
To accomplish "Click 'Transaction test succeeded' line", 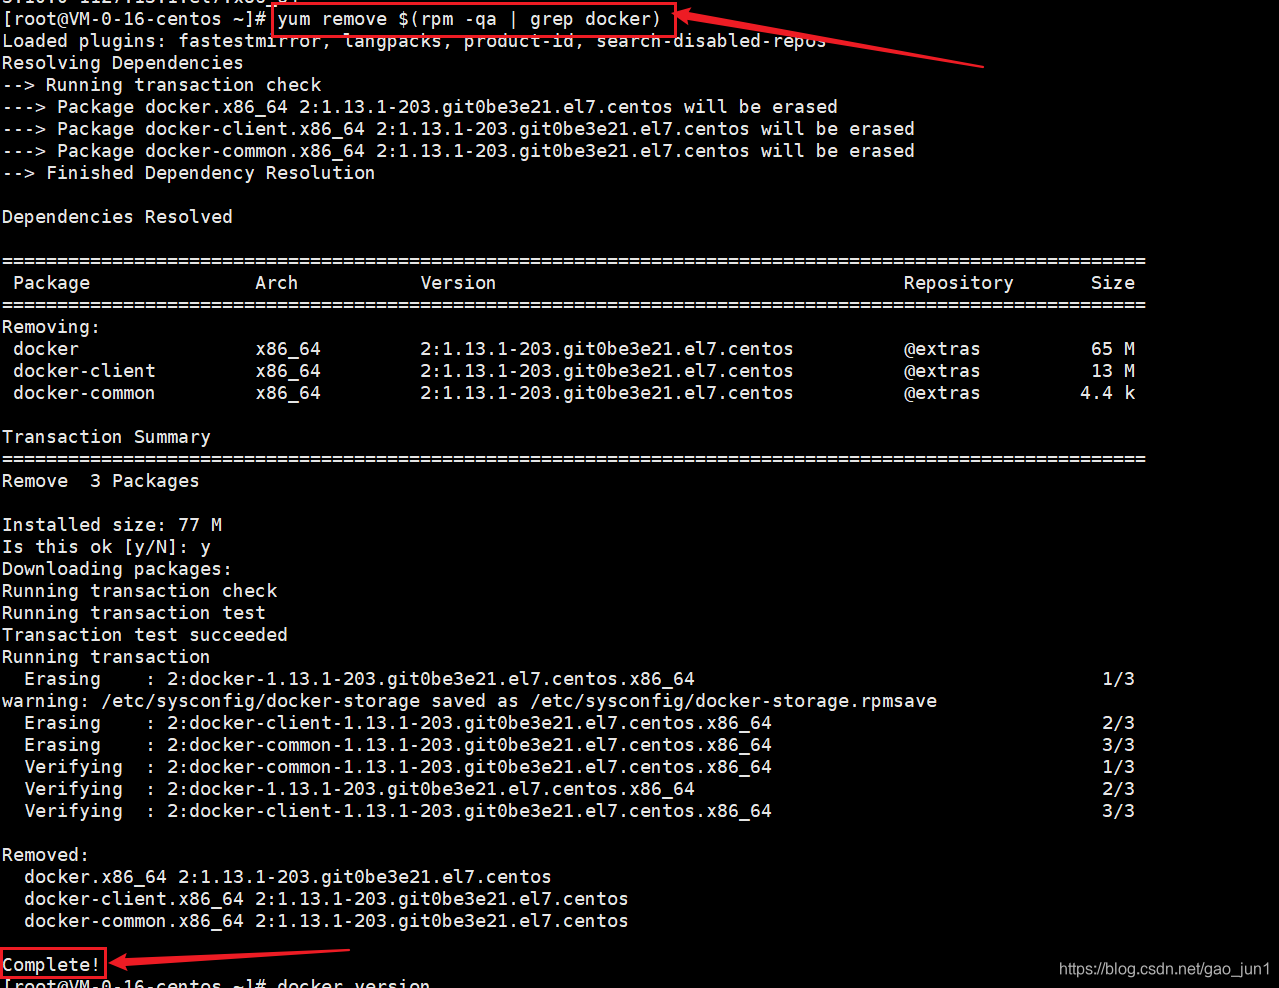I will (145, 635).
